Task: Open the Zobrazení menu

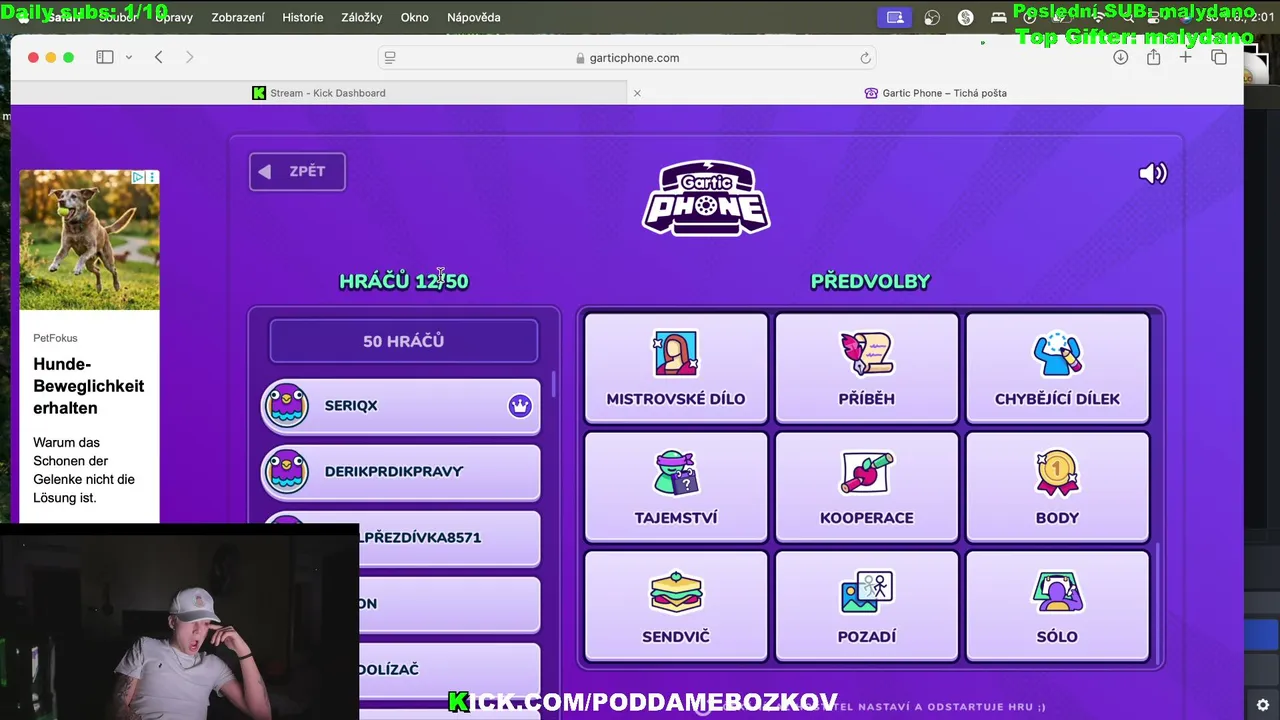Action: [x=238, y=17]
